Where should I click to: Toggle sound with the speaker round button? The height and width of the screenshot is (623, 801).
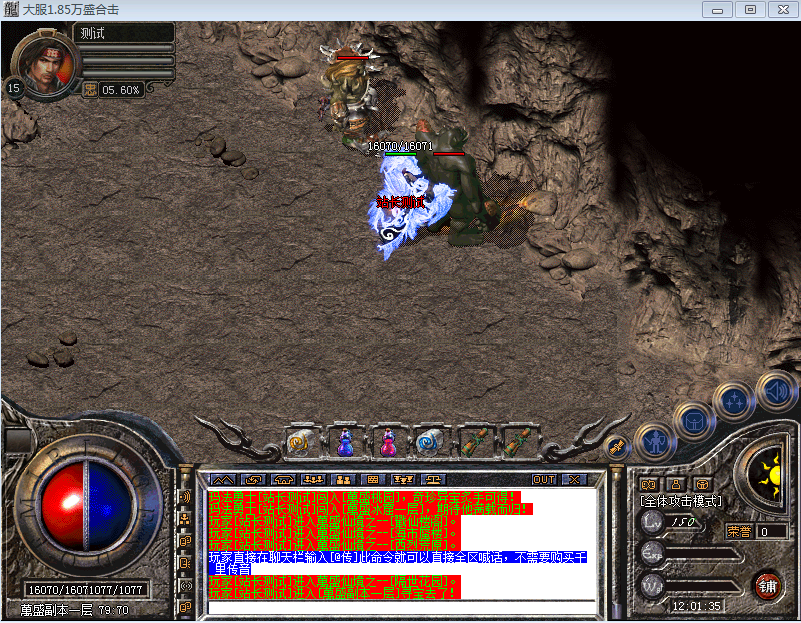point(776,391)
